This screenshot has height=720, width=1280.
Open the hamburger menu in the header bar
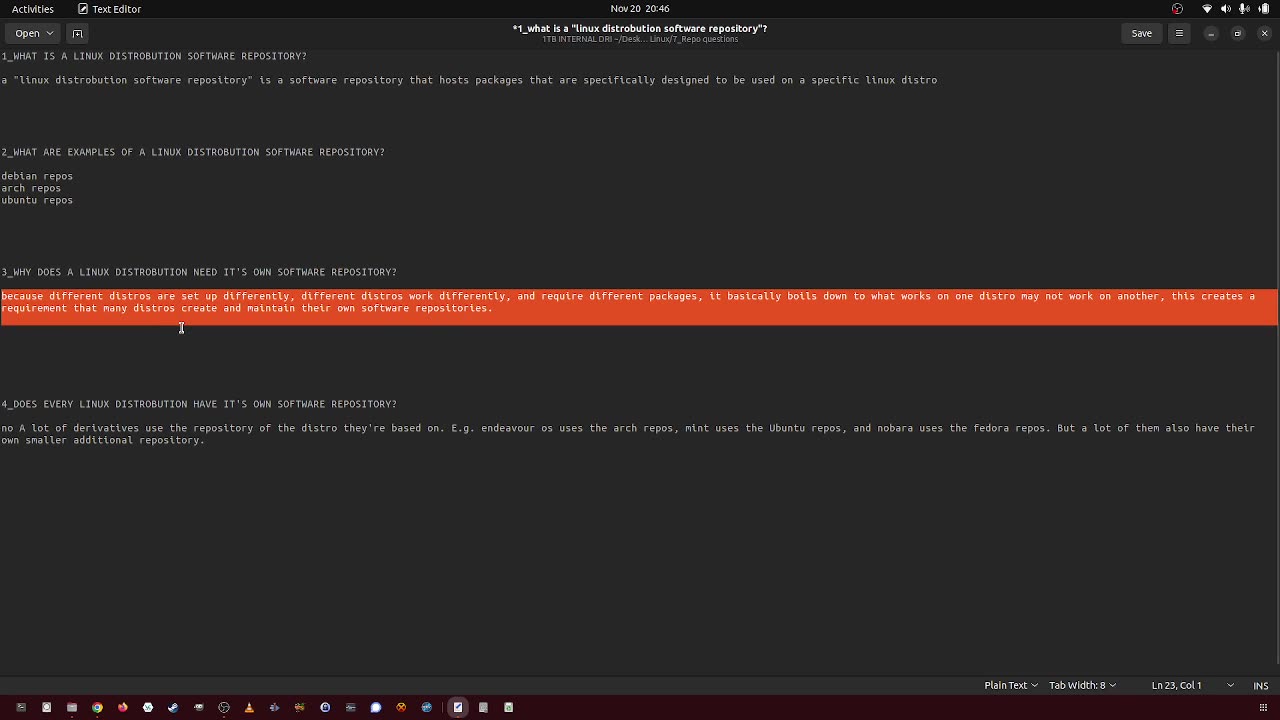coord(1179,33)
